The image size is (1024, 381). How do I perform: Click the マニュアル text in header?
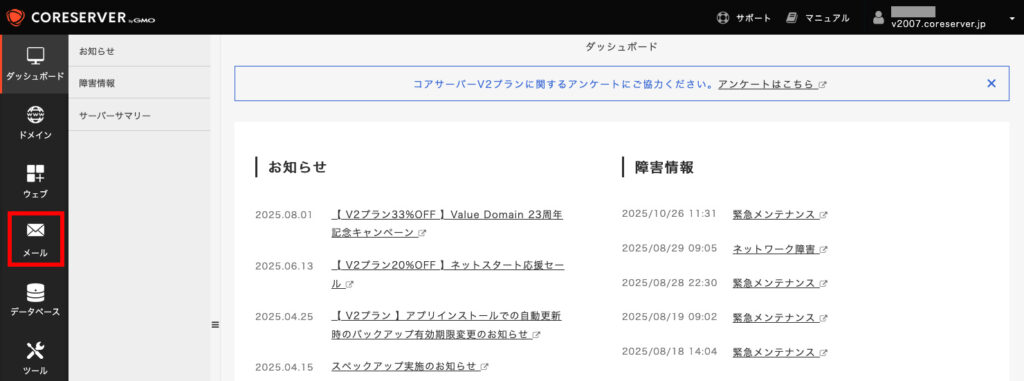click(x=827, y=18)
